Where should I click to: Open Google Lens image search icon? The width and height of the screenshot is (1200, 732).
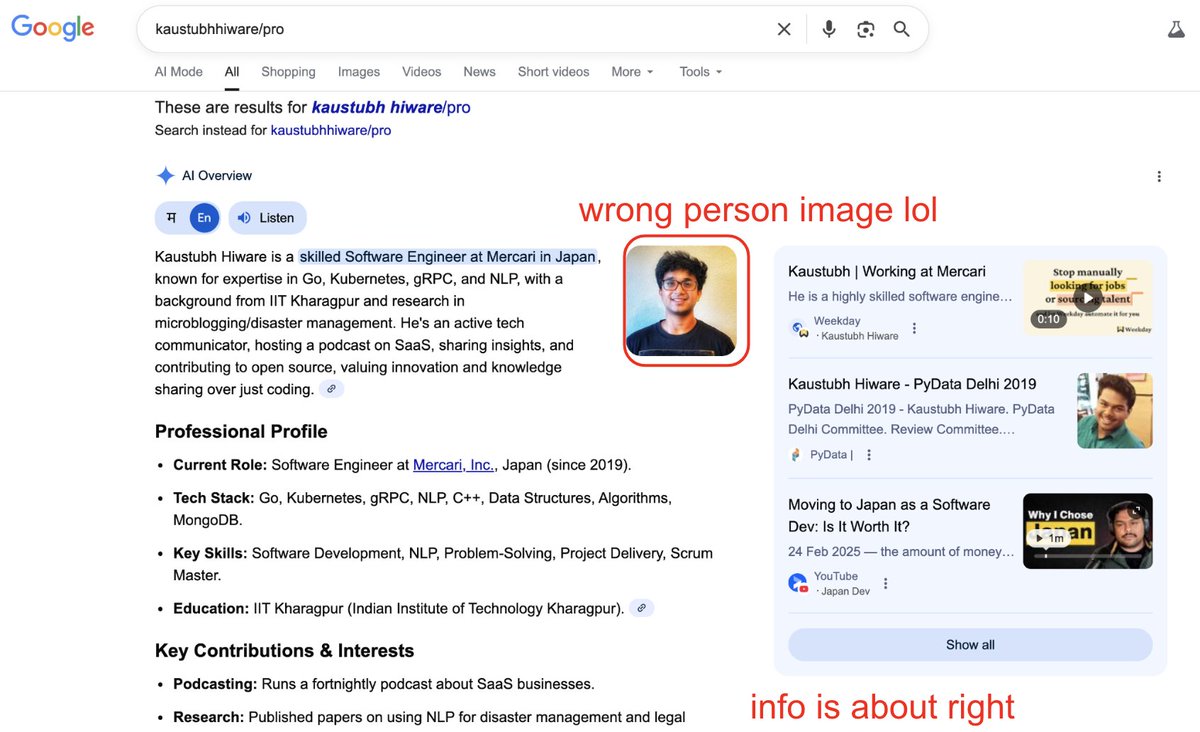click(x=866, y=29)
